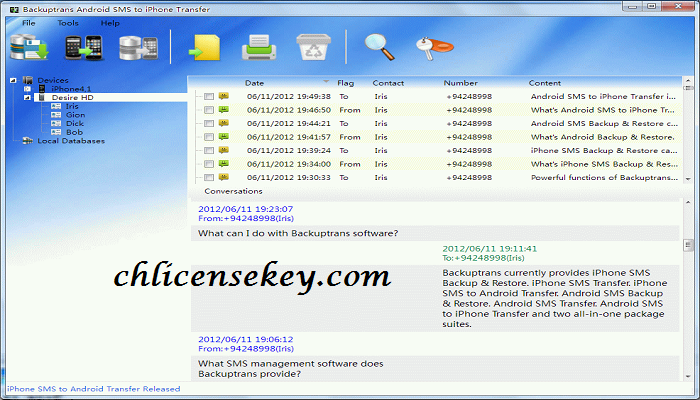Click message bubble icon in 19:41:57 row
This screenshot has height=400, width=700.
pyautogui.click(x=224, y=137)
